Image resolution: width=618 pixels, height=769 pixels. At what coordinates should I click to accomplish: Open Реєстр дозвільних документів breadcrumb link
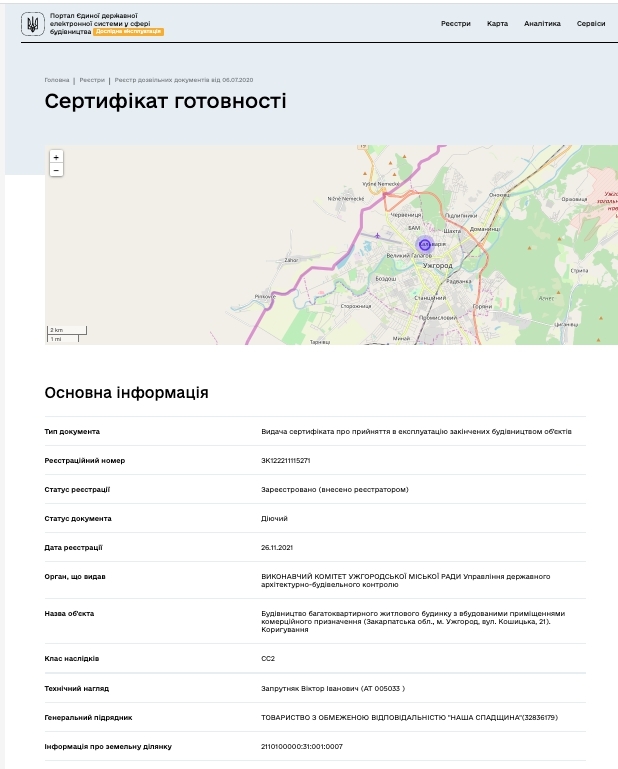coord(184,80)
